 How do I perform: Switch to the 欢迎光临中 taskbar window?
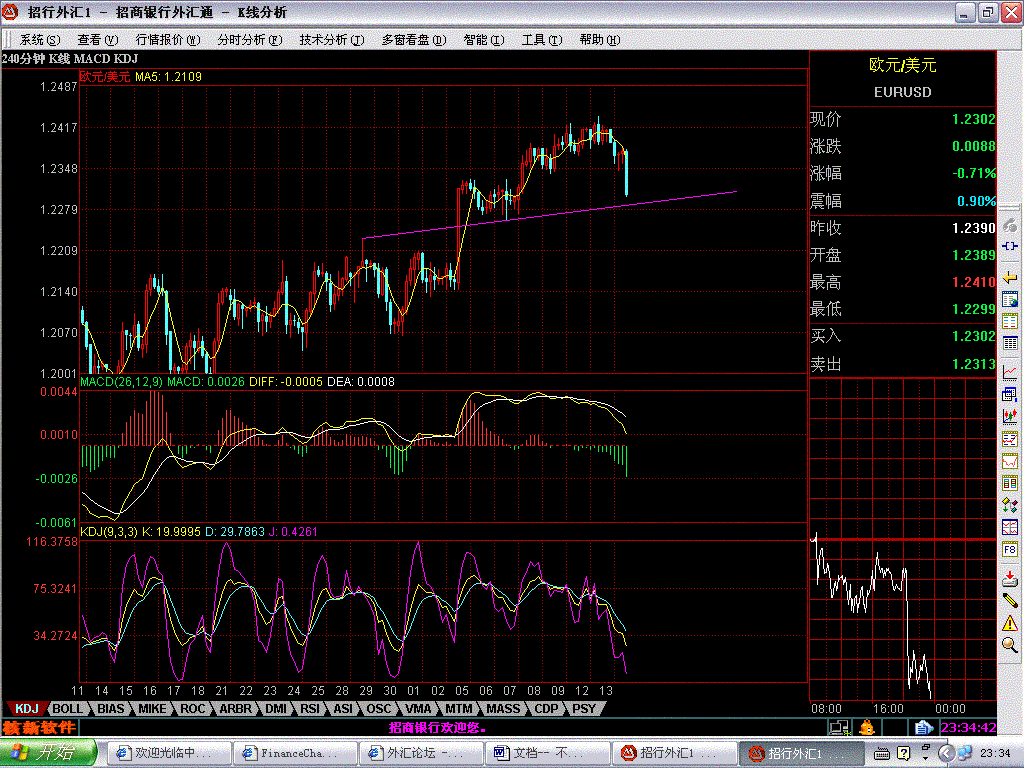[x=168, y=753]
